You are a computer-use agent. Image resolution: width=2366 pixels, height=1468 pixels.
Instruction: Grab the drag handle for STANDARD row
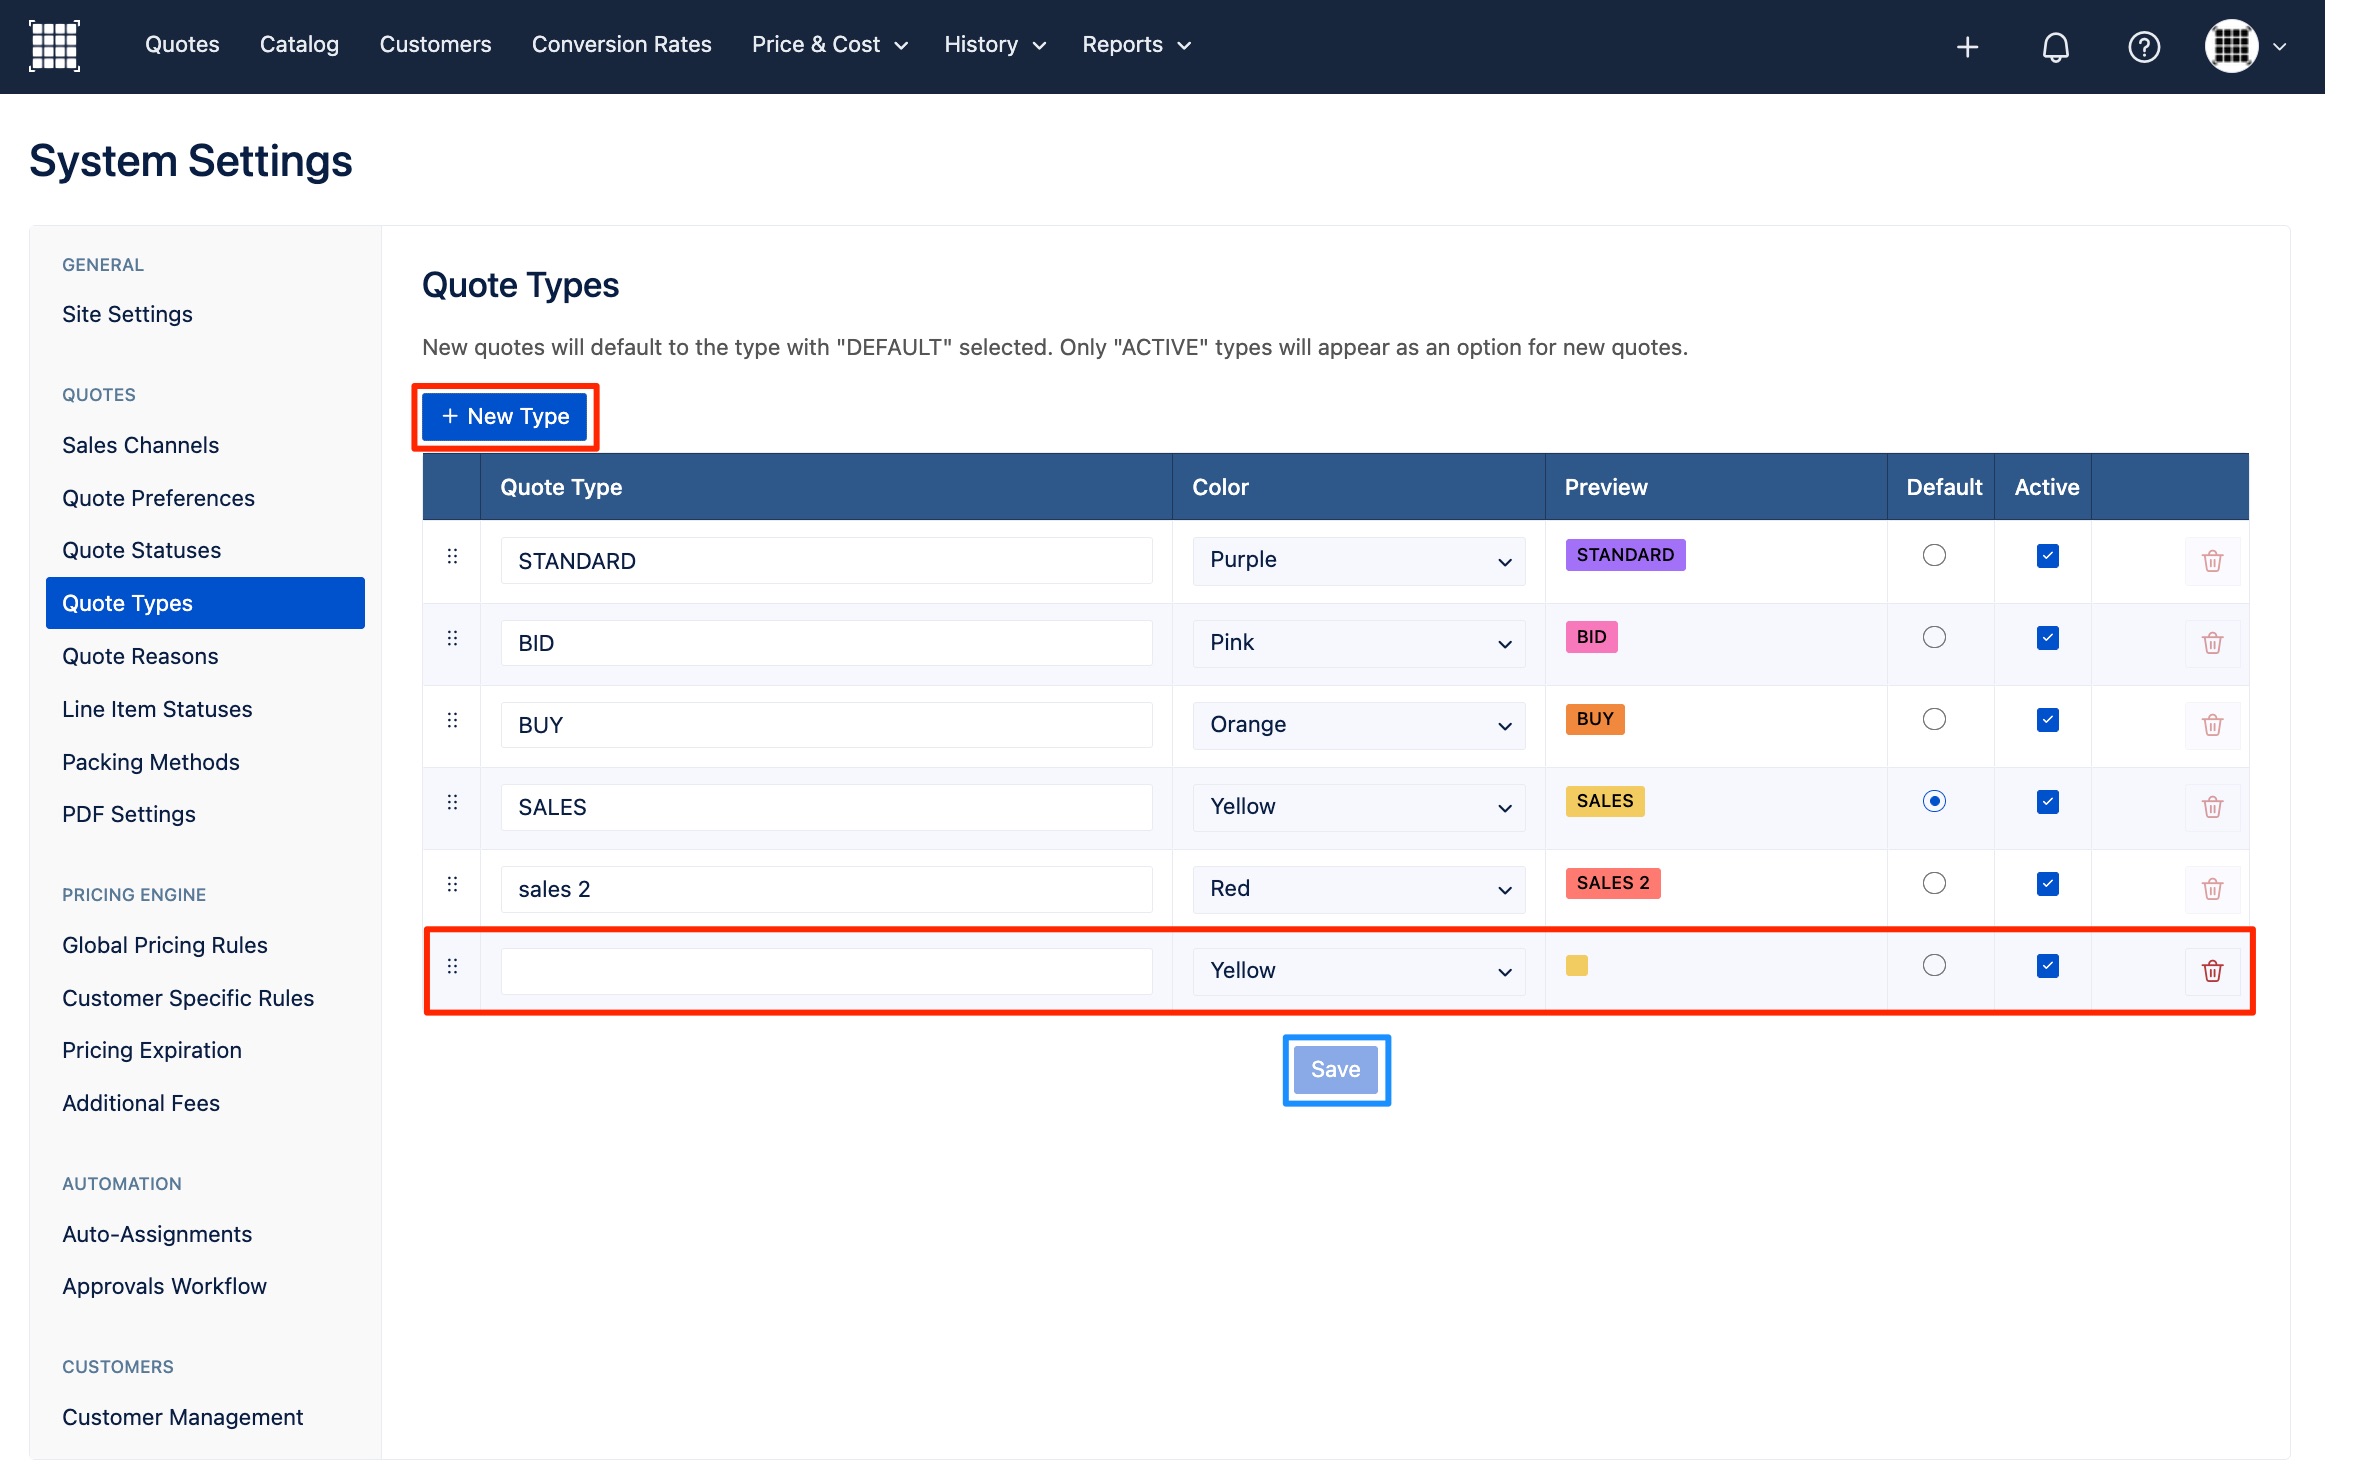pyautogui.click(x=452, y=556)
